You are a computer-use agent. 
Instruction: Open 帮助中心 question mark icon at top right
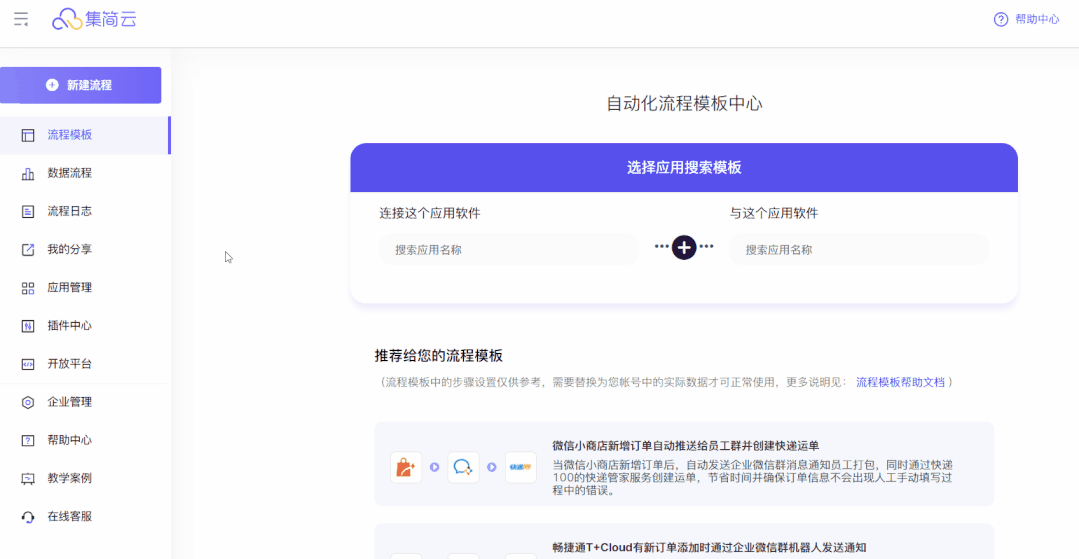[x=1001, y=19]
